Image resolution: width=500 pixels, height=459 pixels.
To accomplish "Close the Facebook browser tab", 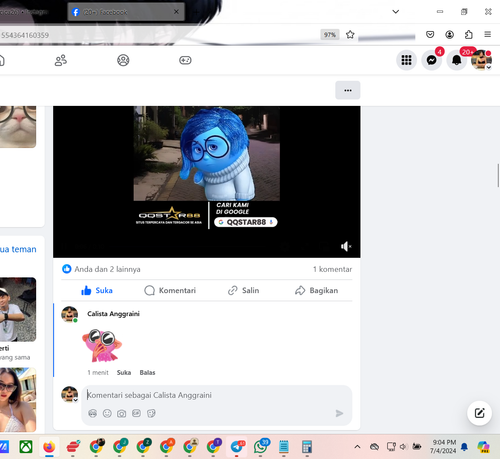I will pos(176,12).
